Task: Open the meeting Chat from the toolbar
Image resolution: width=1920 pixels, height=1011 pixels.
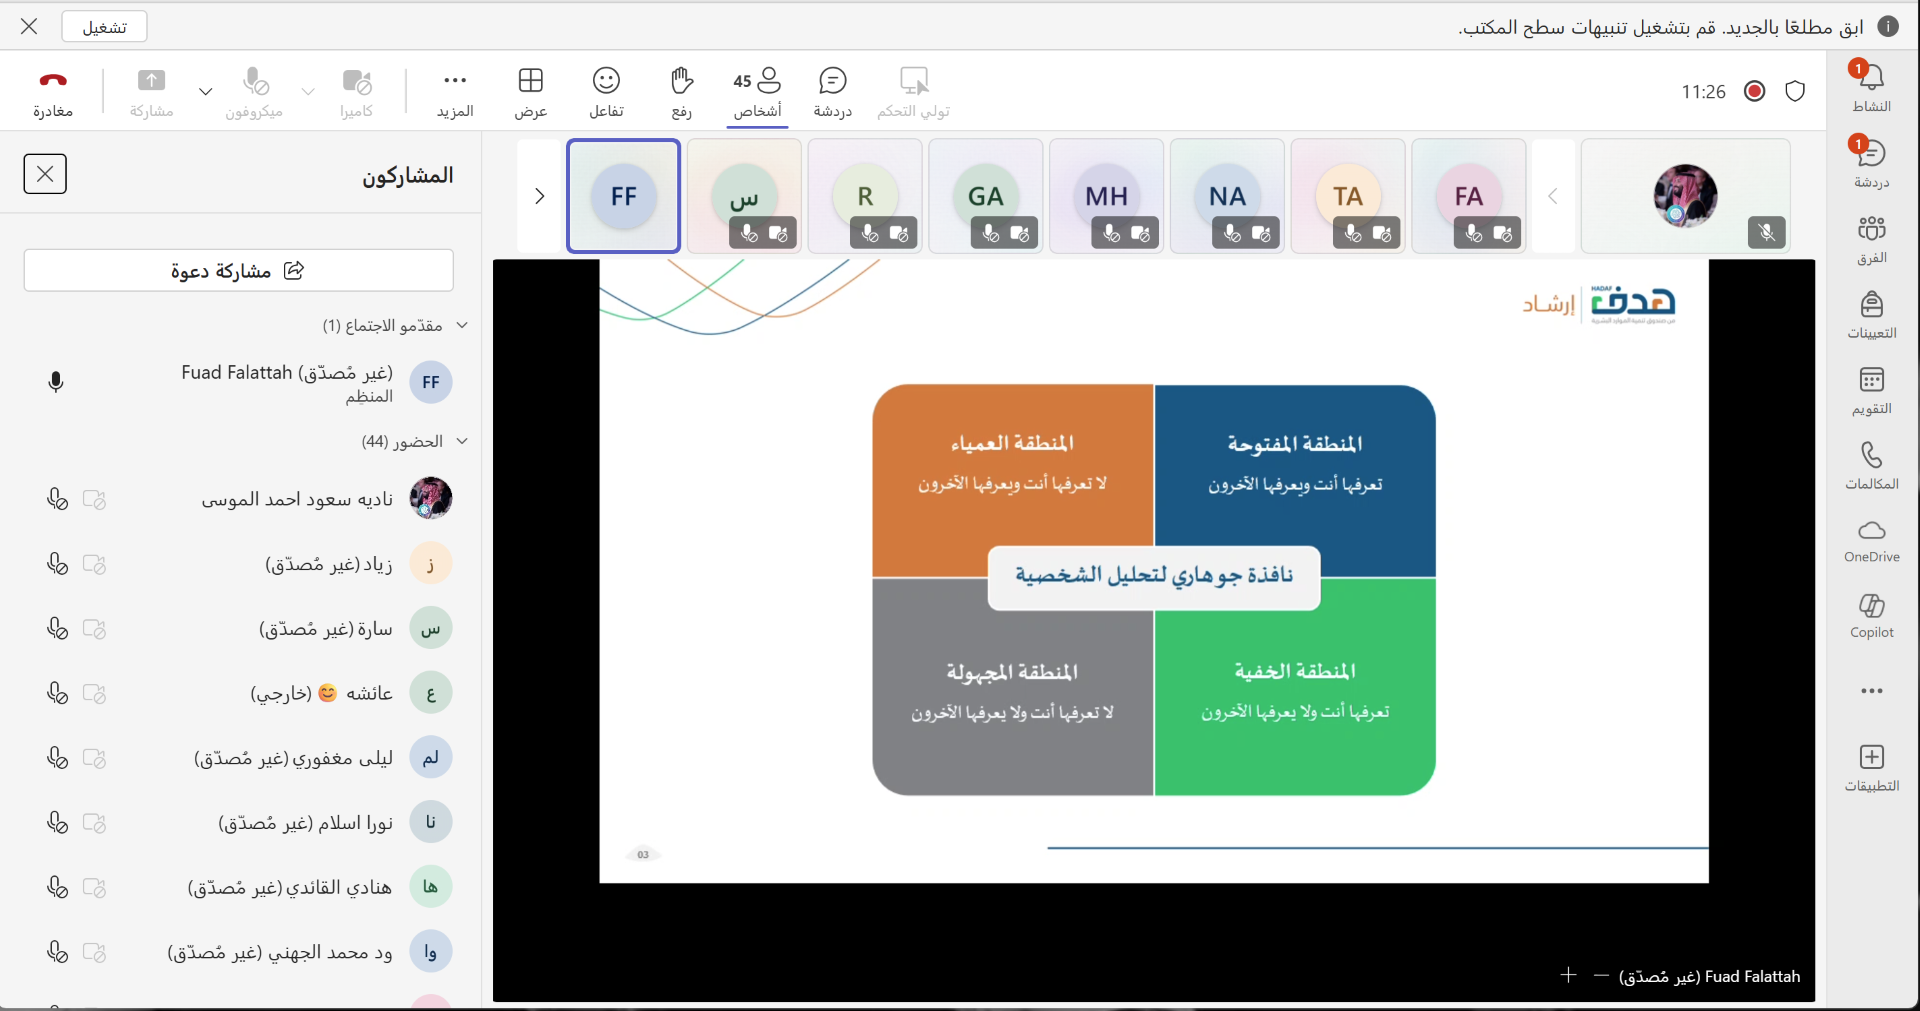Action: 832,92
